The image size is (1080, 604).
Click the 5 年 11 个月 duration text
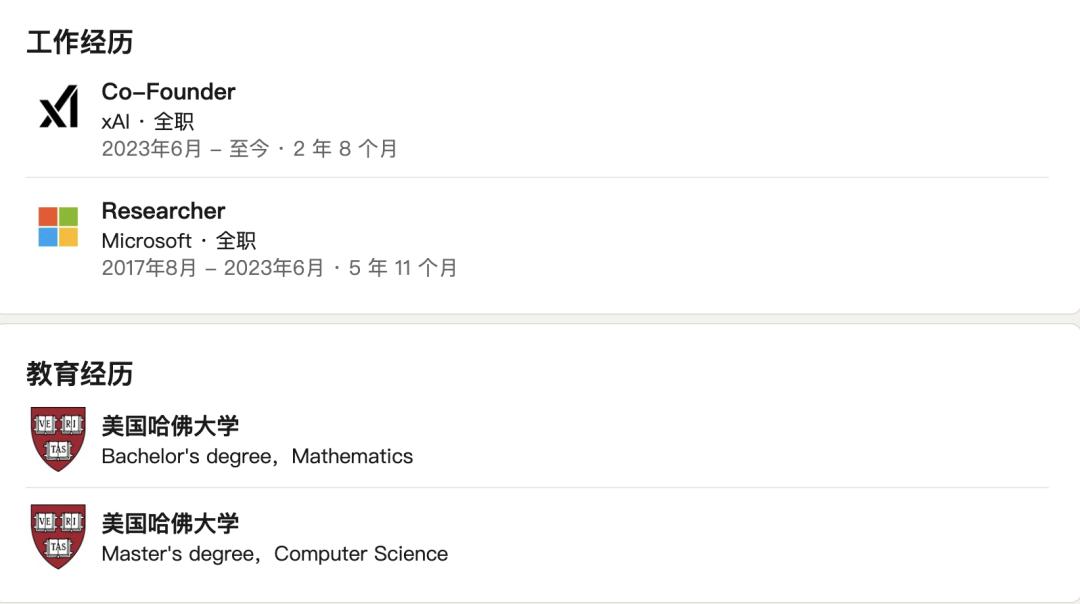(403, 268)
